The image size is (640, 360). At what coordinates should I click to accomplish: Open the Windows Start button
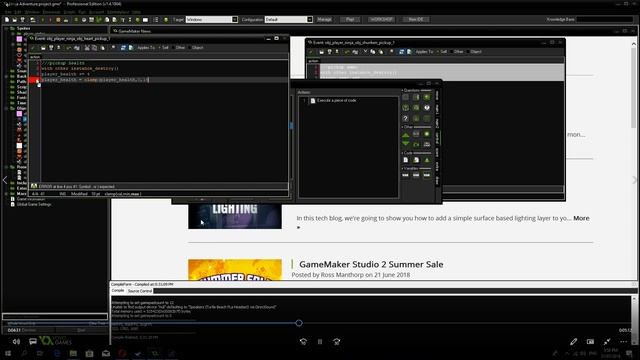pyautogui.click(x=7, y=353)
